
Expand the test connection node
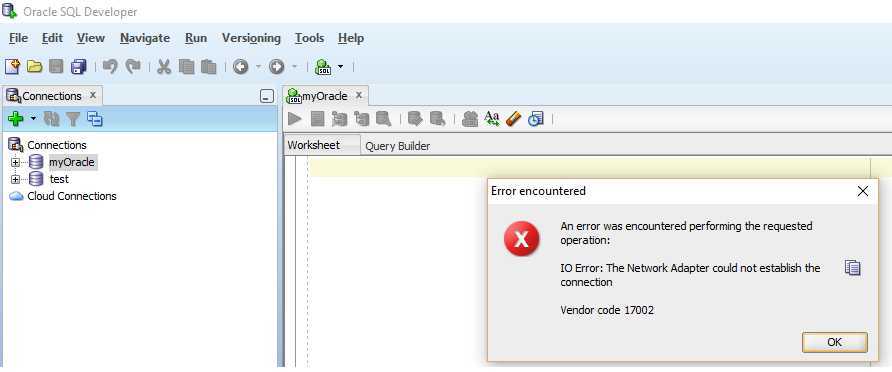(15, 180)
